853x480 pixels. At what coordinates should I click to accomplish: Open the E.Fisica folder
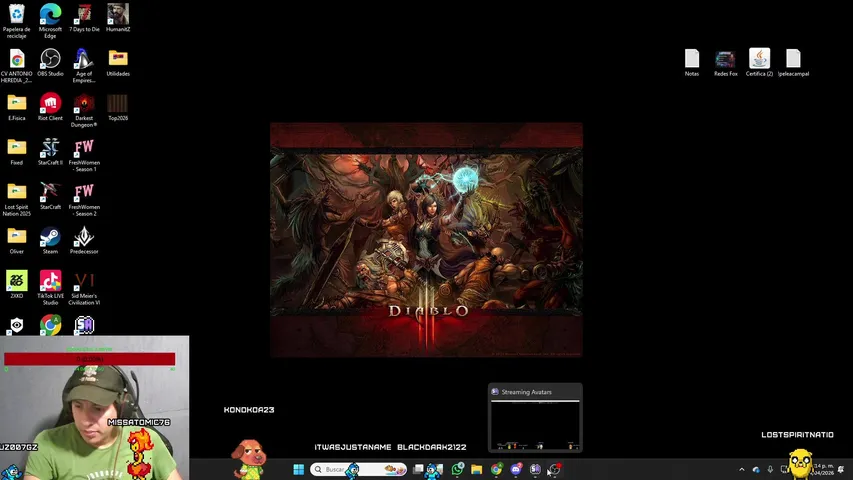17,107
